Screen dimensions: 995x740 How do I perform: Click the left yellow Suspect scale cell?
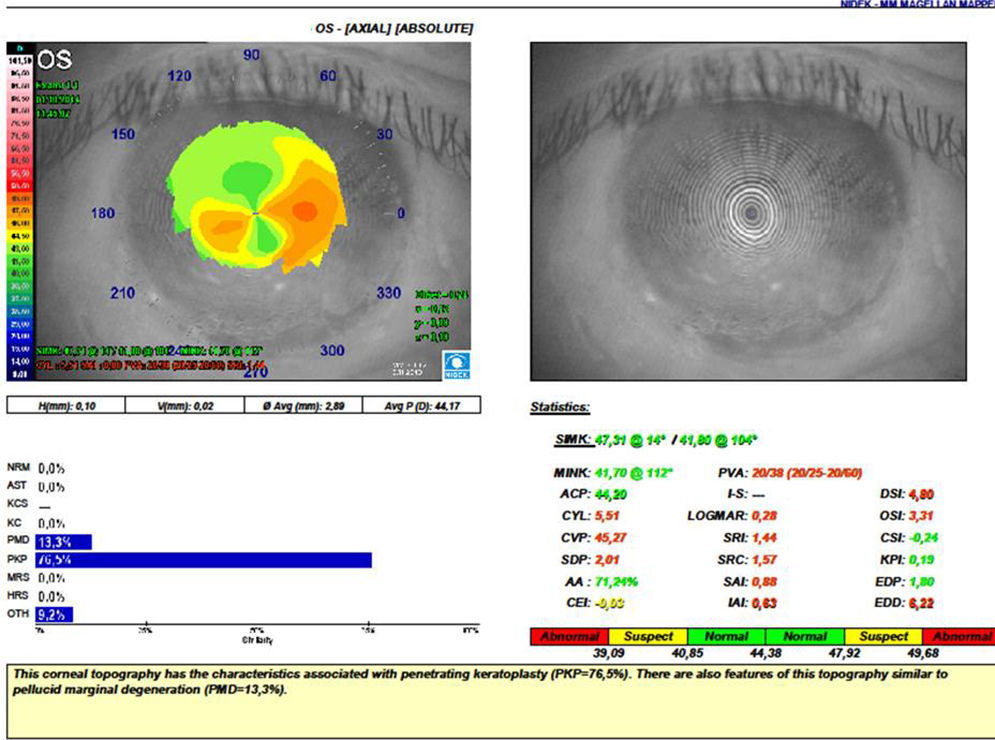click(649, 636)
